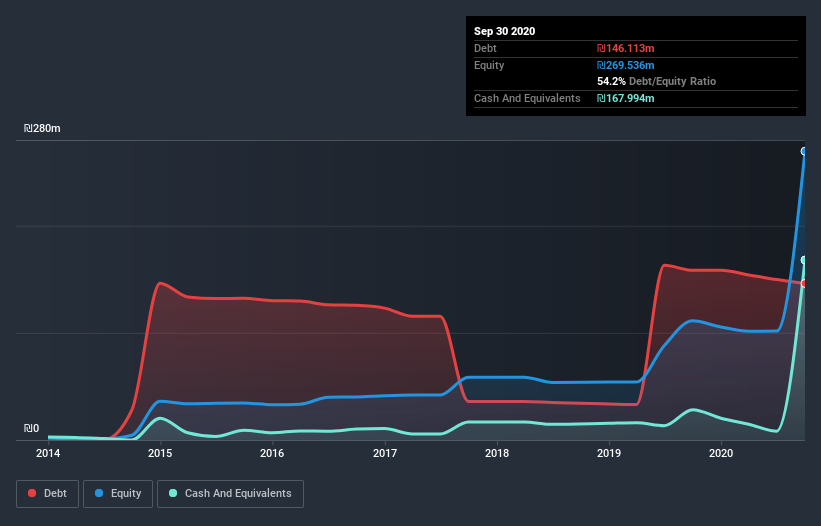This screenshot has height=526, width=821.
Task: Click the ₪0 y-axis label
Action: coord(31,428)
